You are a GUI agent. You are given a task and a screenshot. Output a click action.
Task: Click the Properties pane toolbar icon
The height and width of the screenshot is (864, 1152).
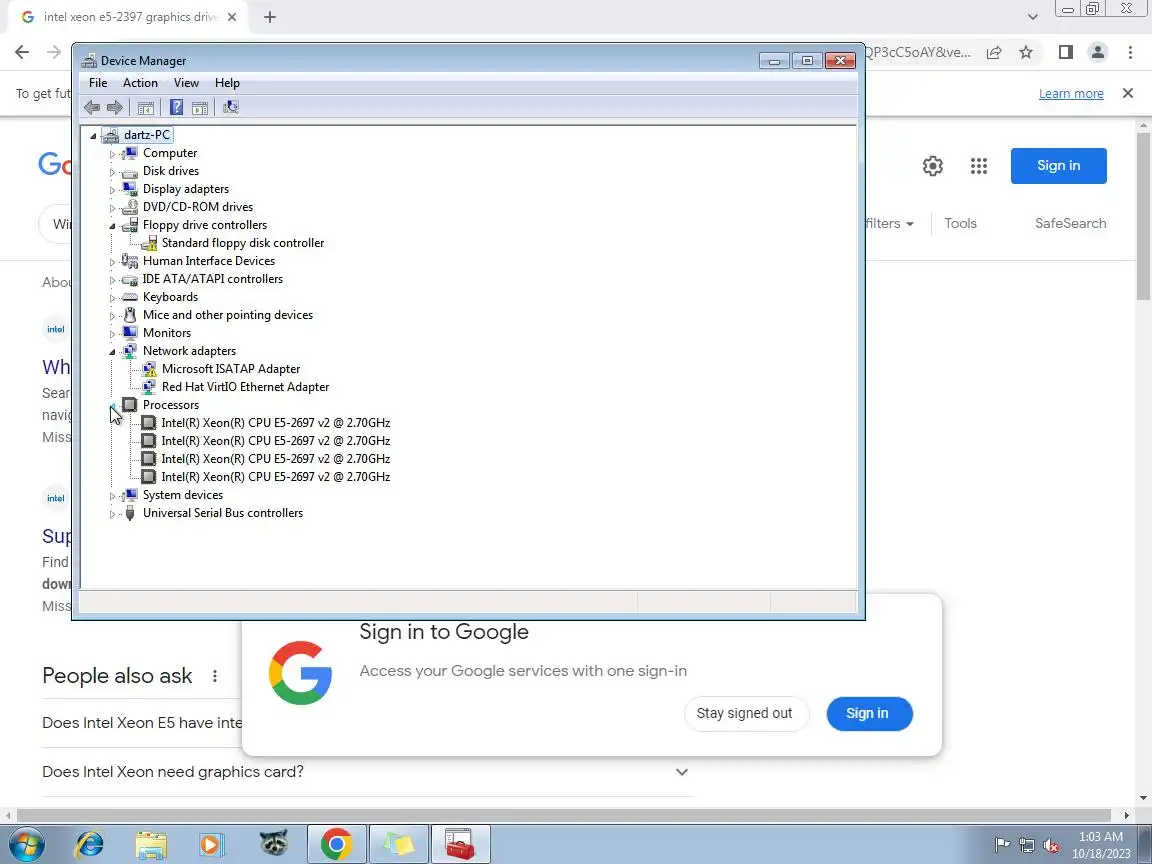200,107
